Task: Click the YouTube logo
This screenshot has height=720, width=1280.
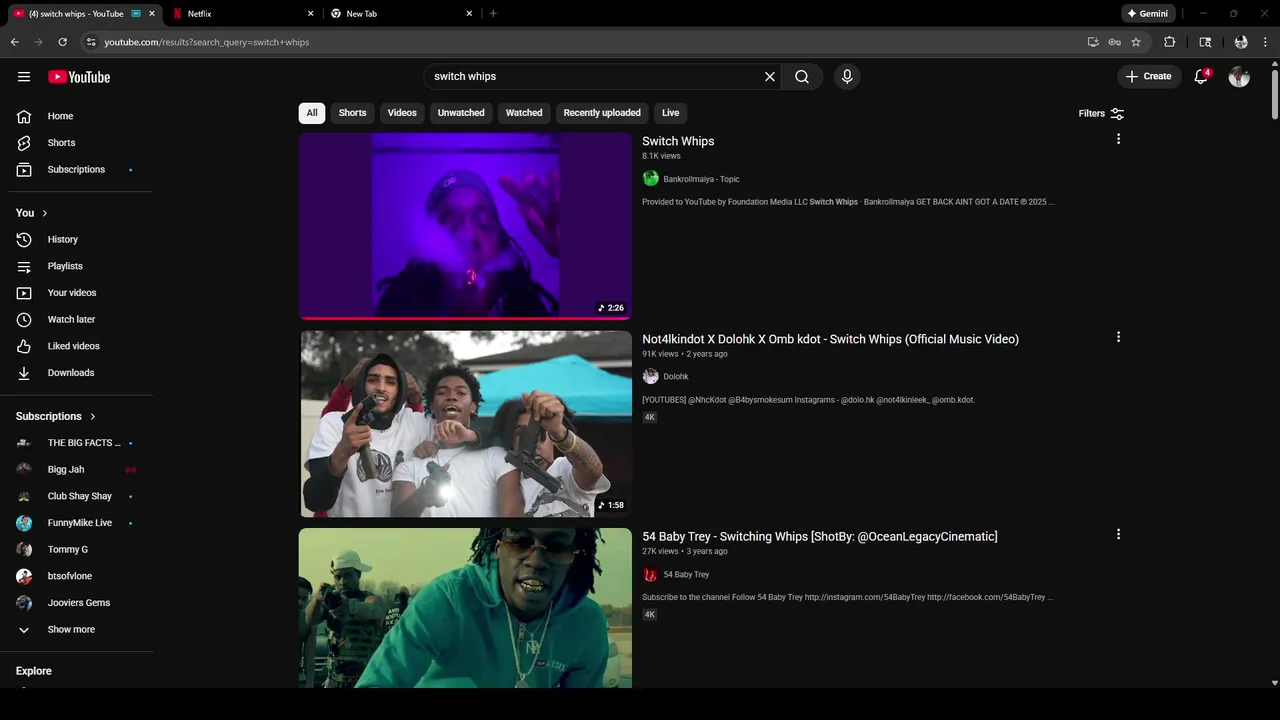Action: pos(79,77)
